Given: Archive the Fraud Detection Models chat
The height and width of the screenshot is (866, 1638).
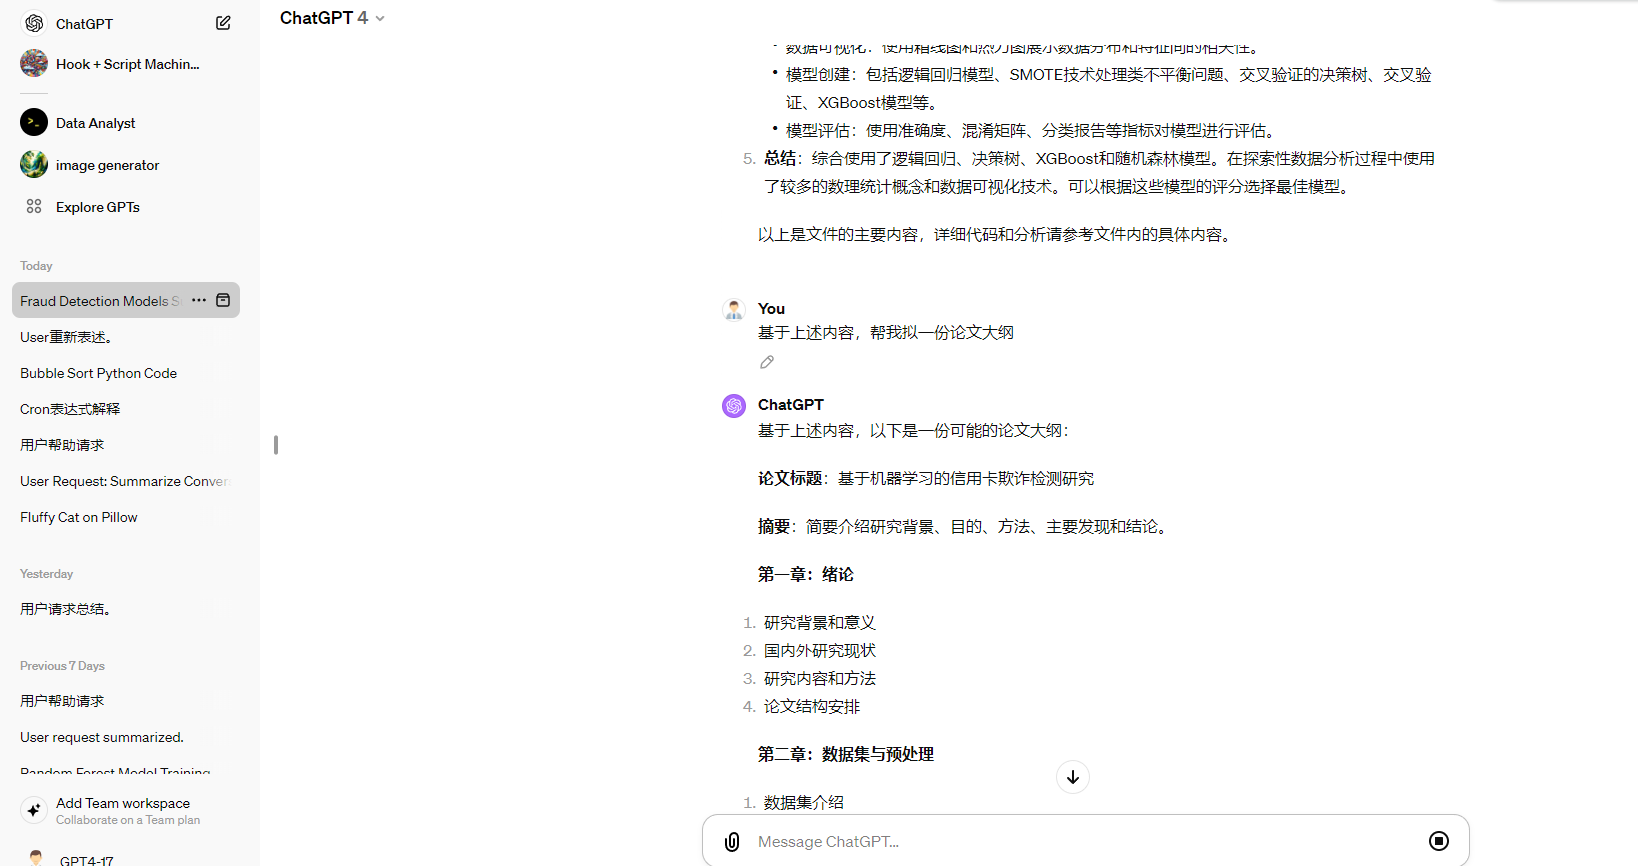Looking at the screenshot, I should (x=223, y=300).
